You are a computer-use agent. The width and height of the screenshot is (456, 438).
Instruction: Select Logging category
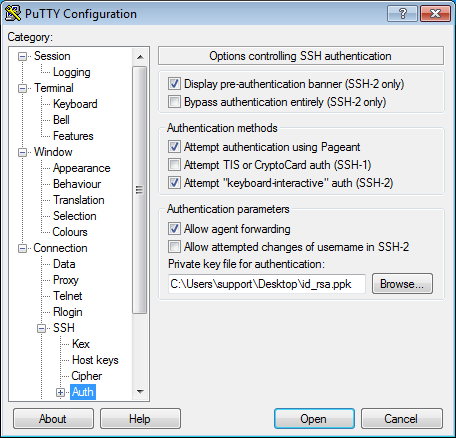[x=71, y=72]
